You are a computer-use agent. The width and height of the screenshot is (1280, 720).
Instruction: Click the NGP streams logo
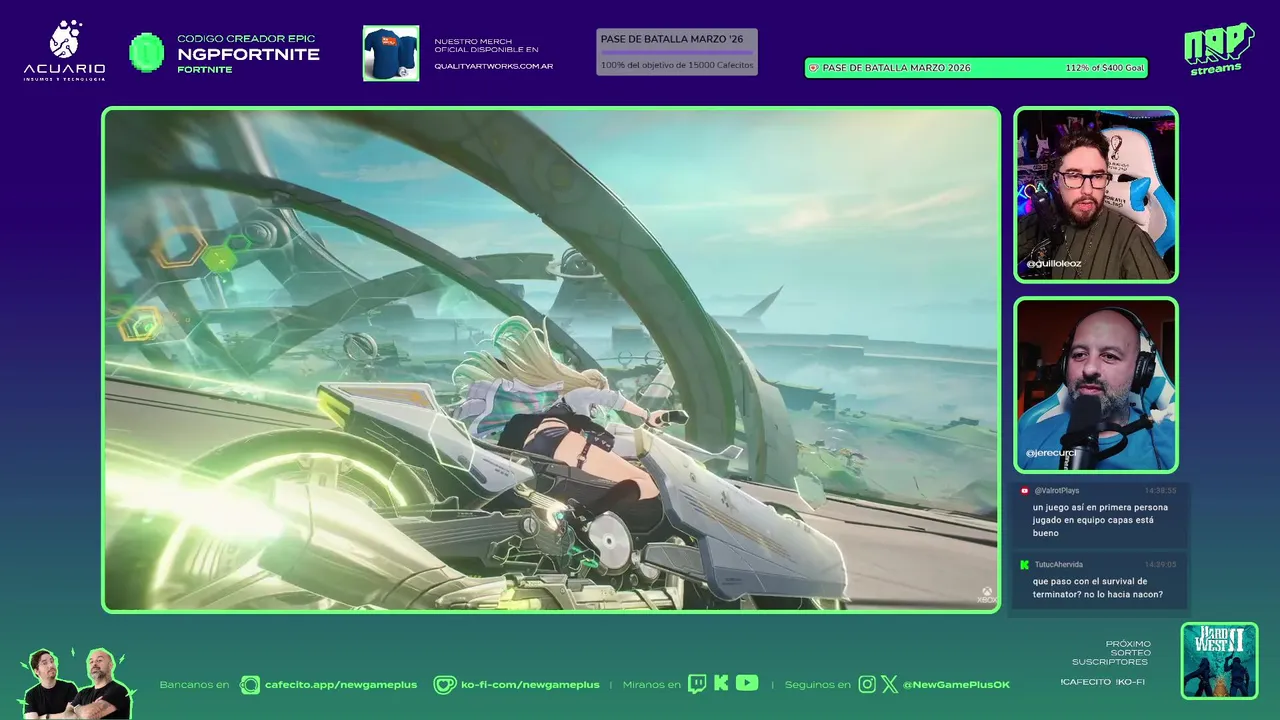pyautogui.click(x=1218, y=49)
